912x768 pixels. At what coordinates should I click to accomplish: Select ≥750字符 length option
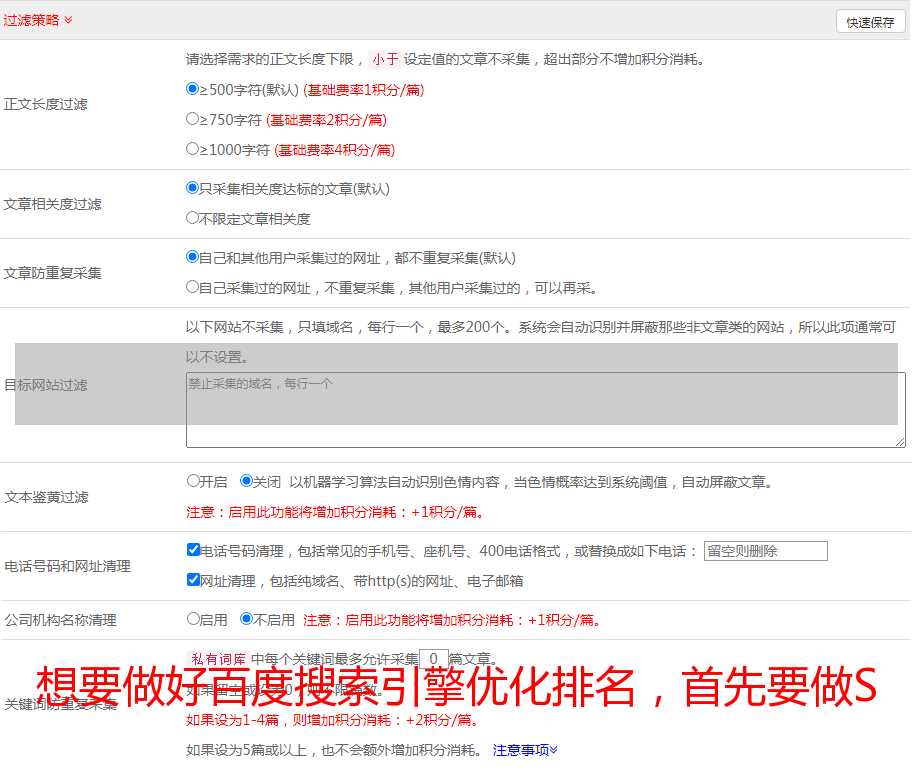(193, 119)
